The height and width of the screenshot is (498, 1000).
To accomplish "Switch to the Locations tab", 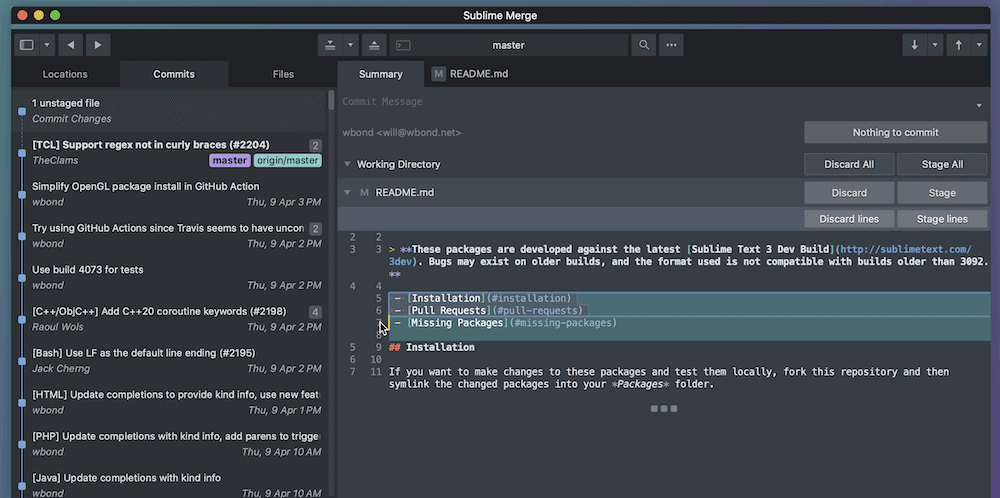I will (65, 74).
